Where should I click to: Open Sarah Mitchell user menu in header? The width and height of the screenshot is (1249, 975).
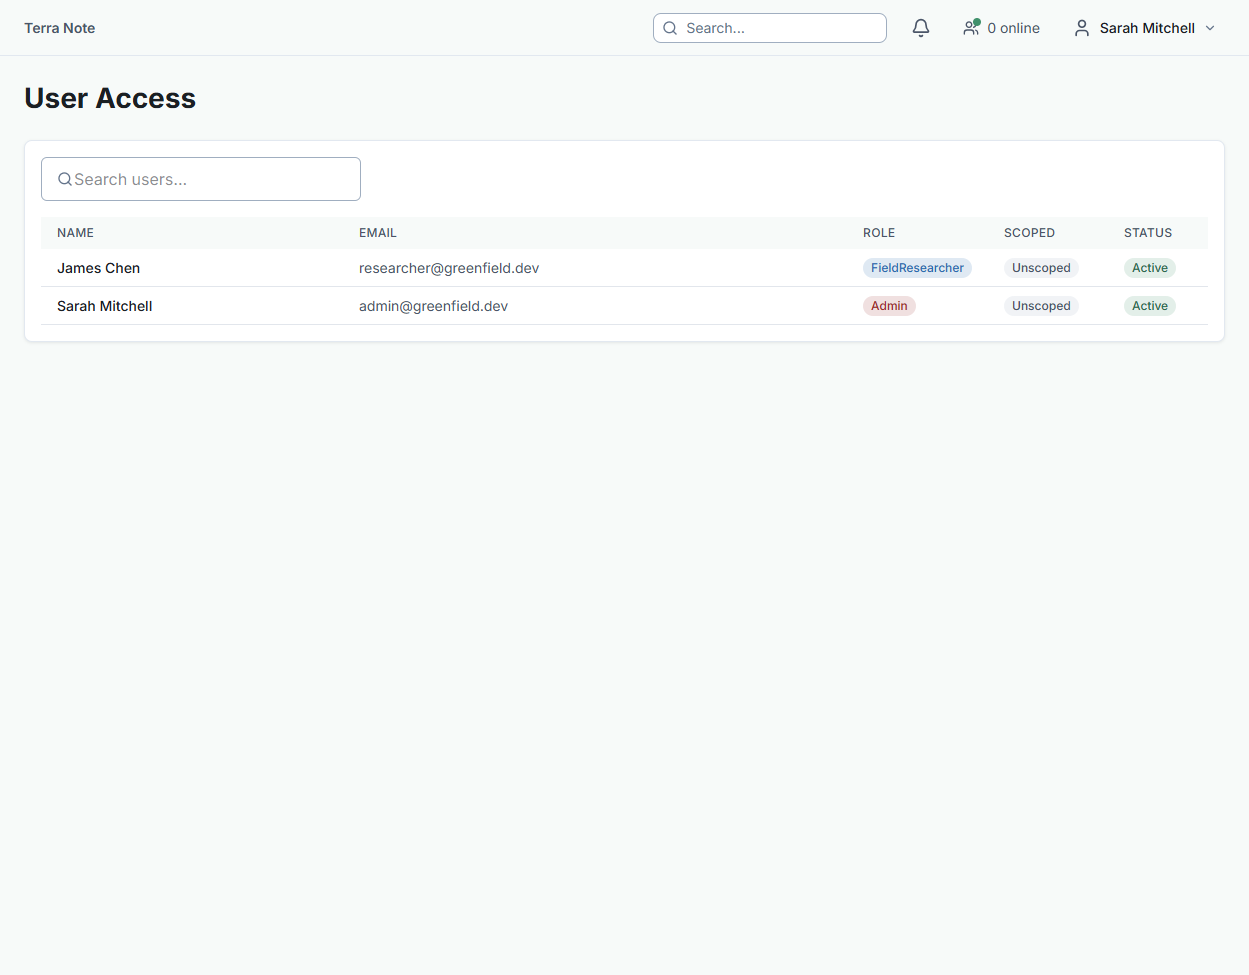pyautogui.click(x=1146, y=28)
